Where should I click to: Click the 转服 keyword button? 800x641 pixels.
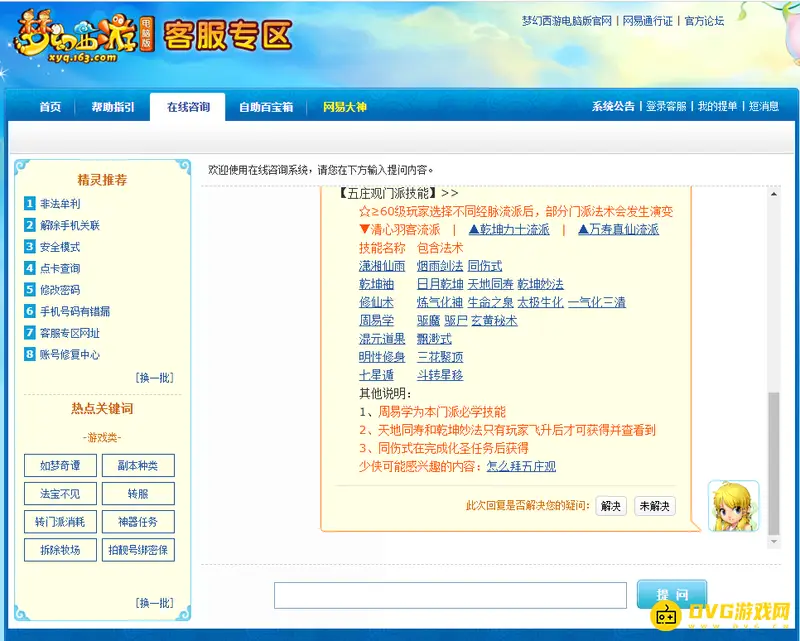pos(138,494)
